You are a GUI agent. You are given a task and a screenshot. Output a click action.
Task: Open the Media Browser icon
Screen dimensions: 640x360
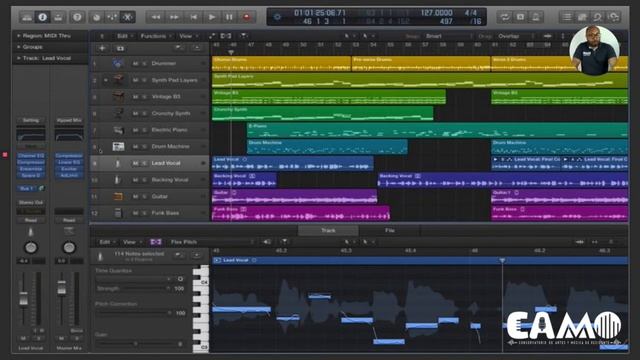[613, 17]
